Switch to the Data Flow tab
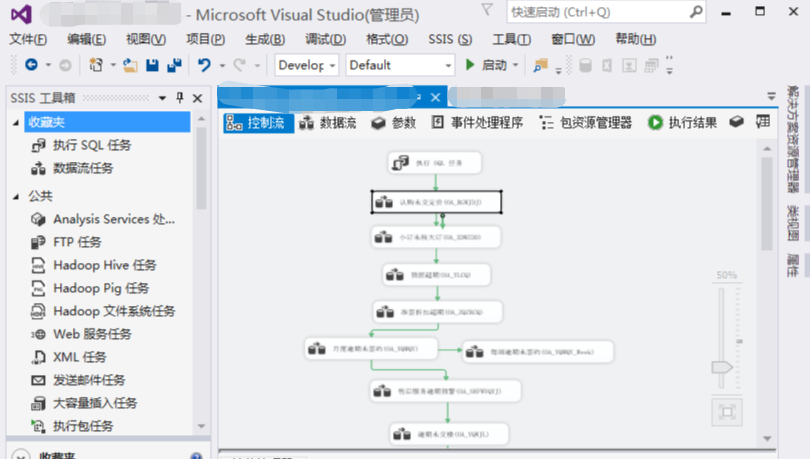This screenshot has width=810, height=459. pyautogui.click(x=328, y=123)
